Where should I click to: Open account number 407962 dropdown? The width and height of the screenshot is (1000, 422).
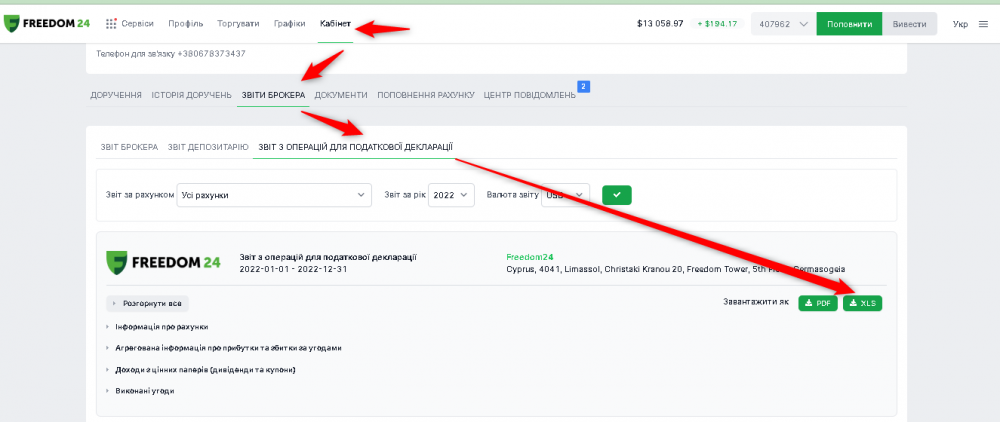pyautogui.click(x=783, y=24)
